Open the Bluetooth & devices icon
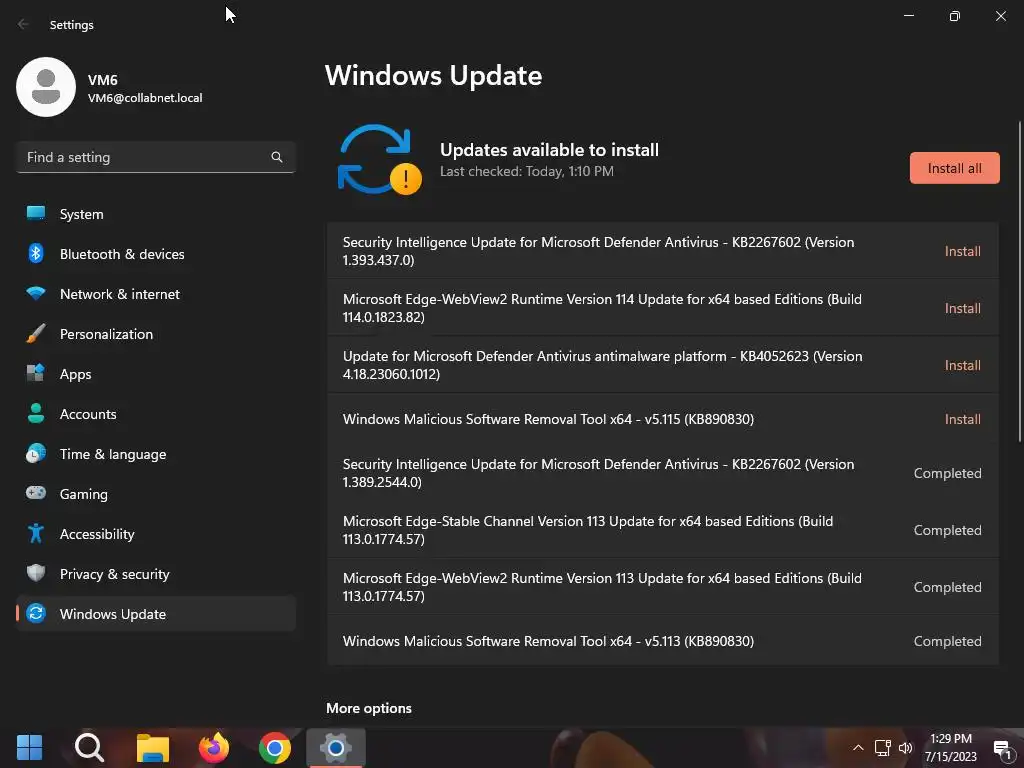The height and width of the screenshot is (768, 1024). click(x=36, y=253)
